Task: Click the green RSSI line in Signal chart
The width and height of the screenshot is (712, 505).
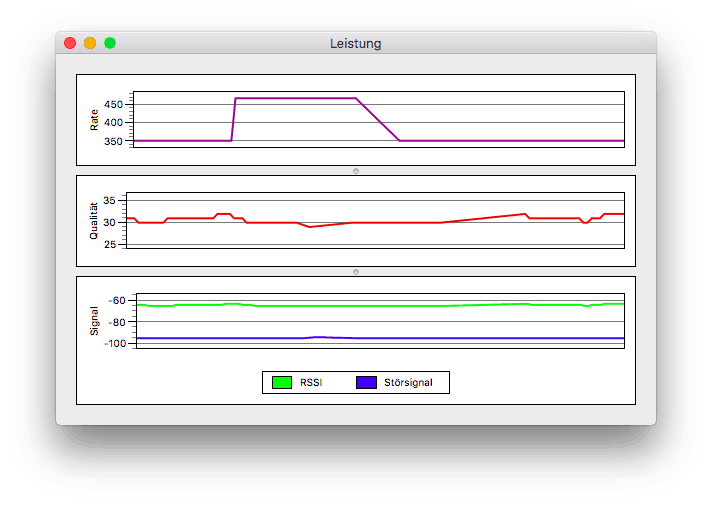Action: coord(400,306)
